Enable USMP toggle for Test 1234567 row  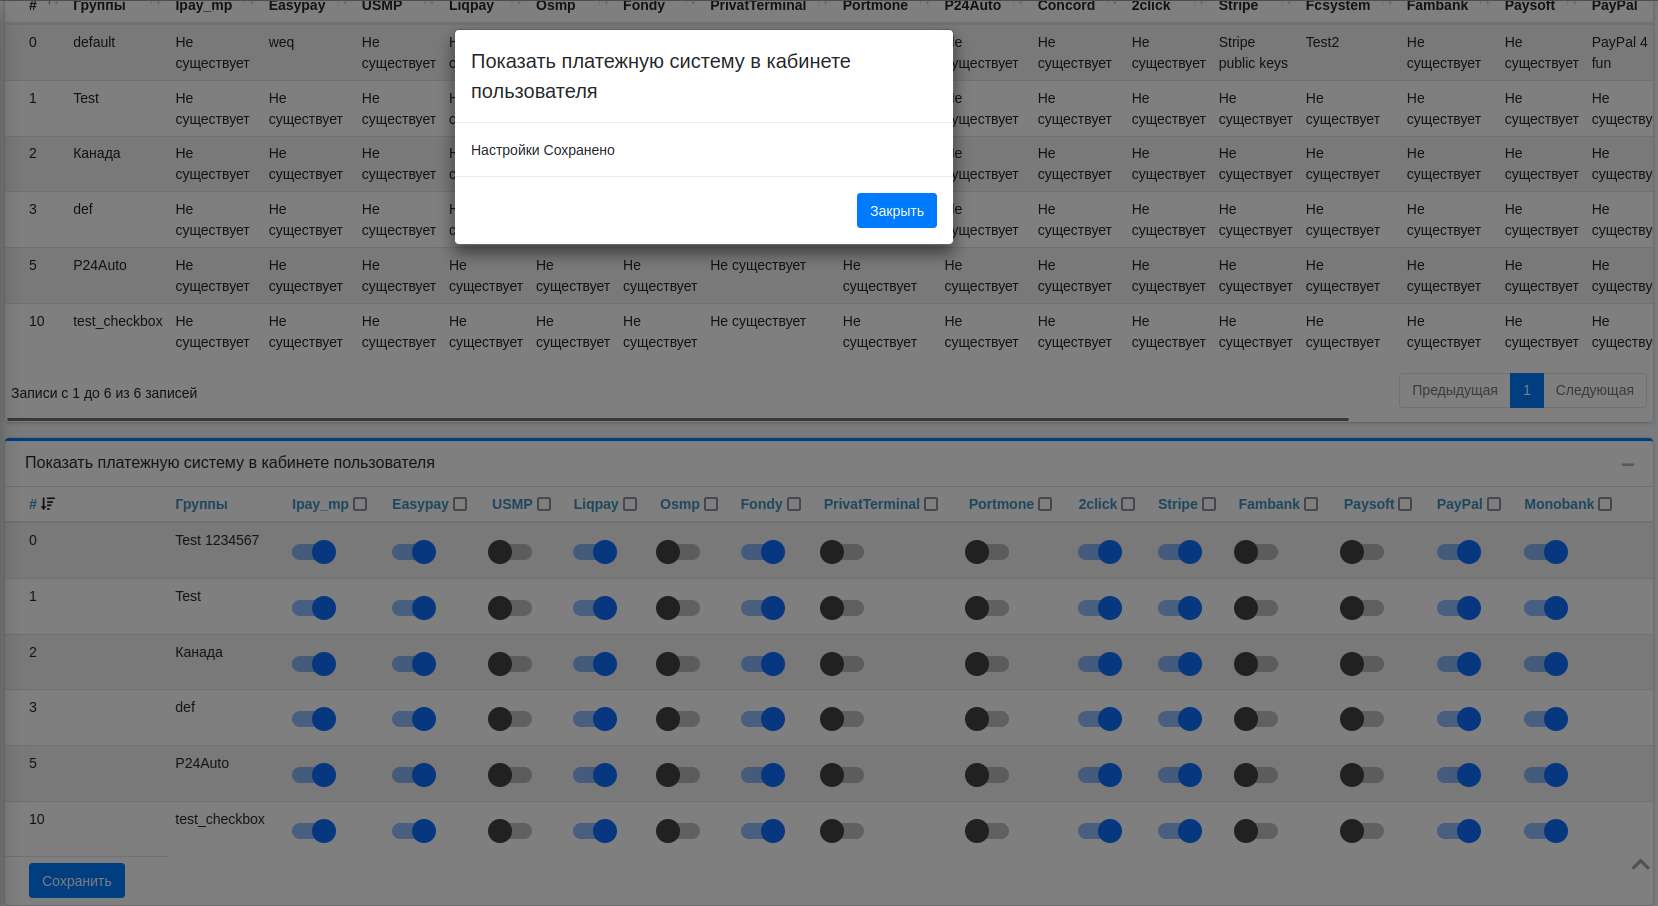coord(510,552)
